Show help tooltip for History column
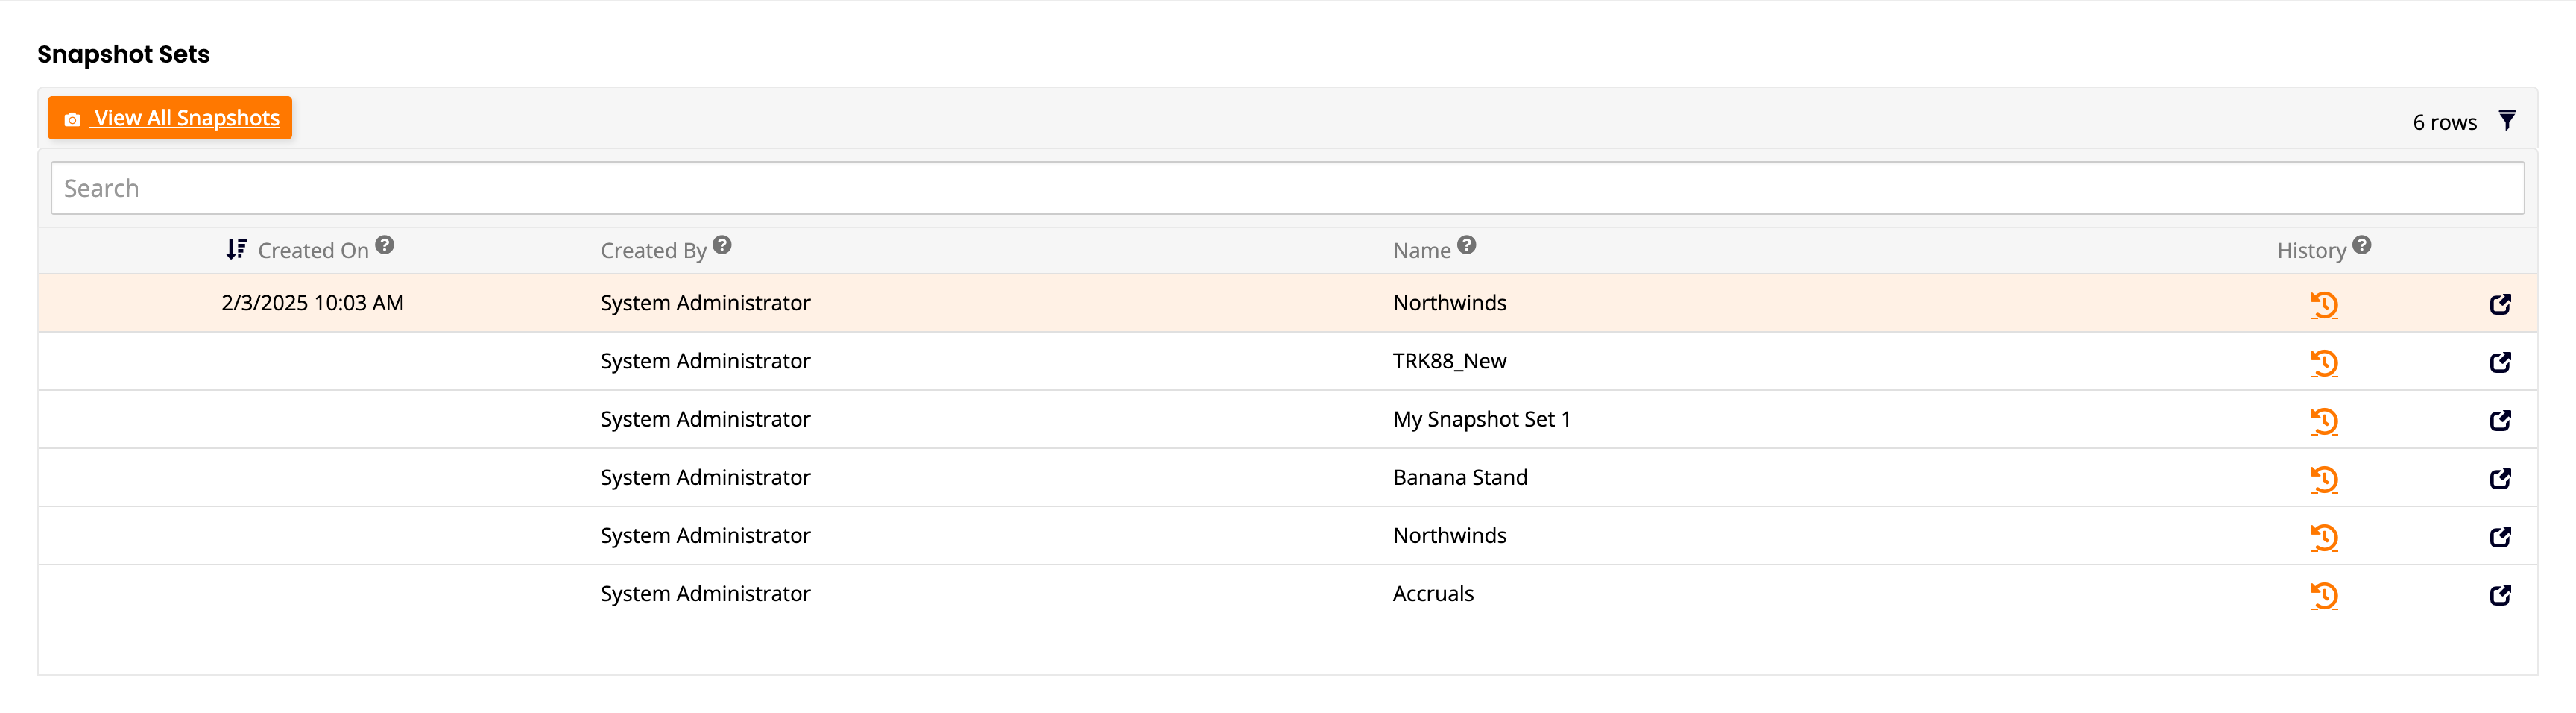Screen dimensions: 2576x713 [x=2361, y=245]
